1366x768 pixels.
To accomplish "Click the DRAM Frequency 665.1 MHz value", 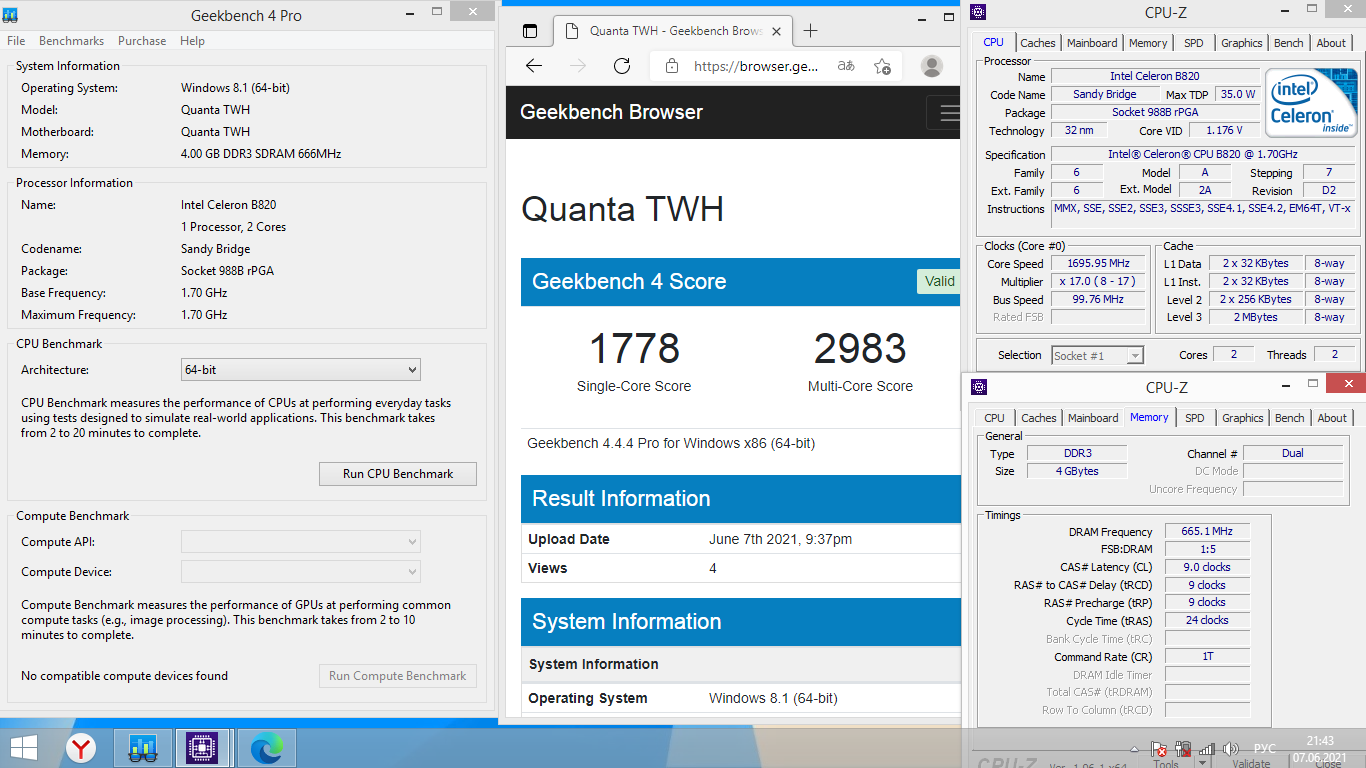I will 1207,532.
